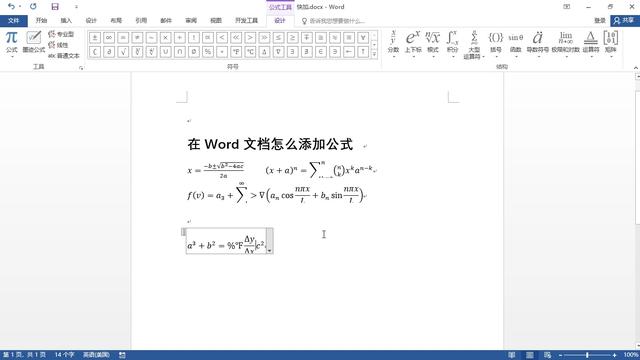Click the Save icon in quick access toolbar
The image size is (640, 360).
point(55,7)
